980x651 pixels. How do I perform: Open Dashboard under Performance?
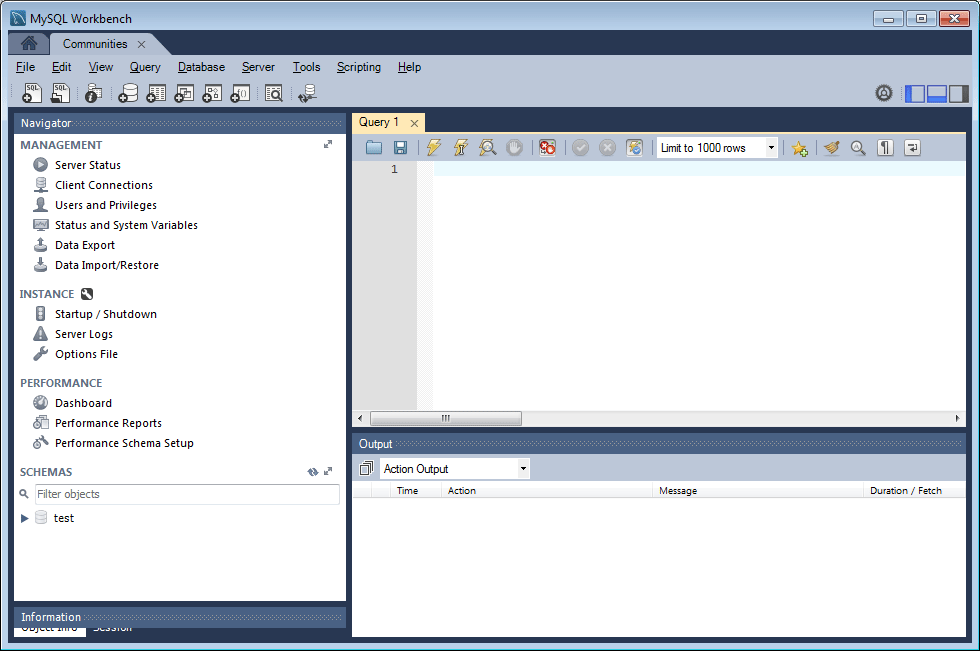[83, 403]
